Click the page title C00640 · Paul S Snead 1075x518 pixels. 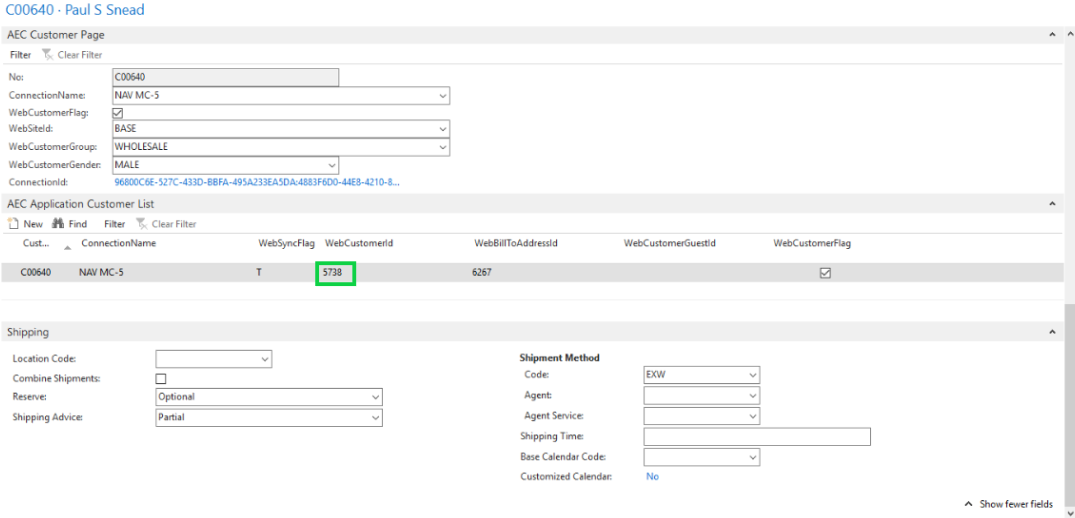75,10
